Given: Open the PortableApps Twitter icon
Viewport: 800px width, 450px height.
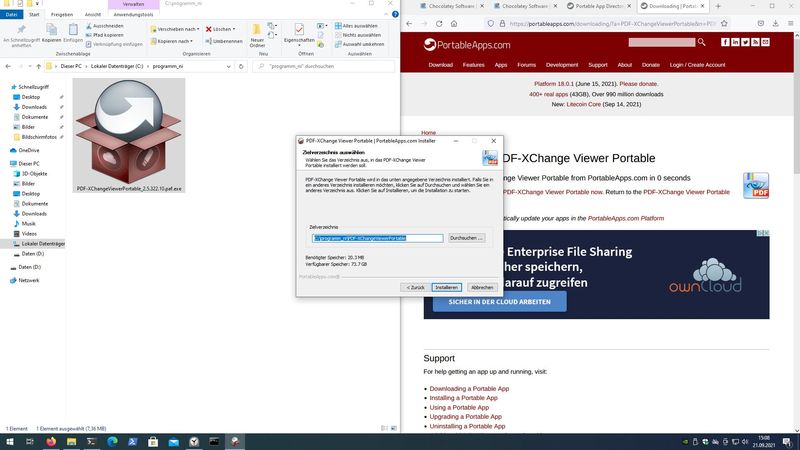Looking at the screenshot, I should (745, 42).
